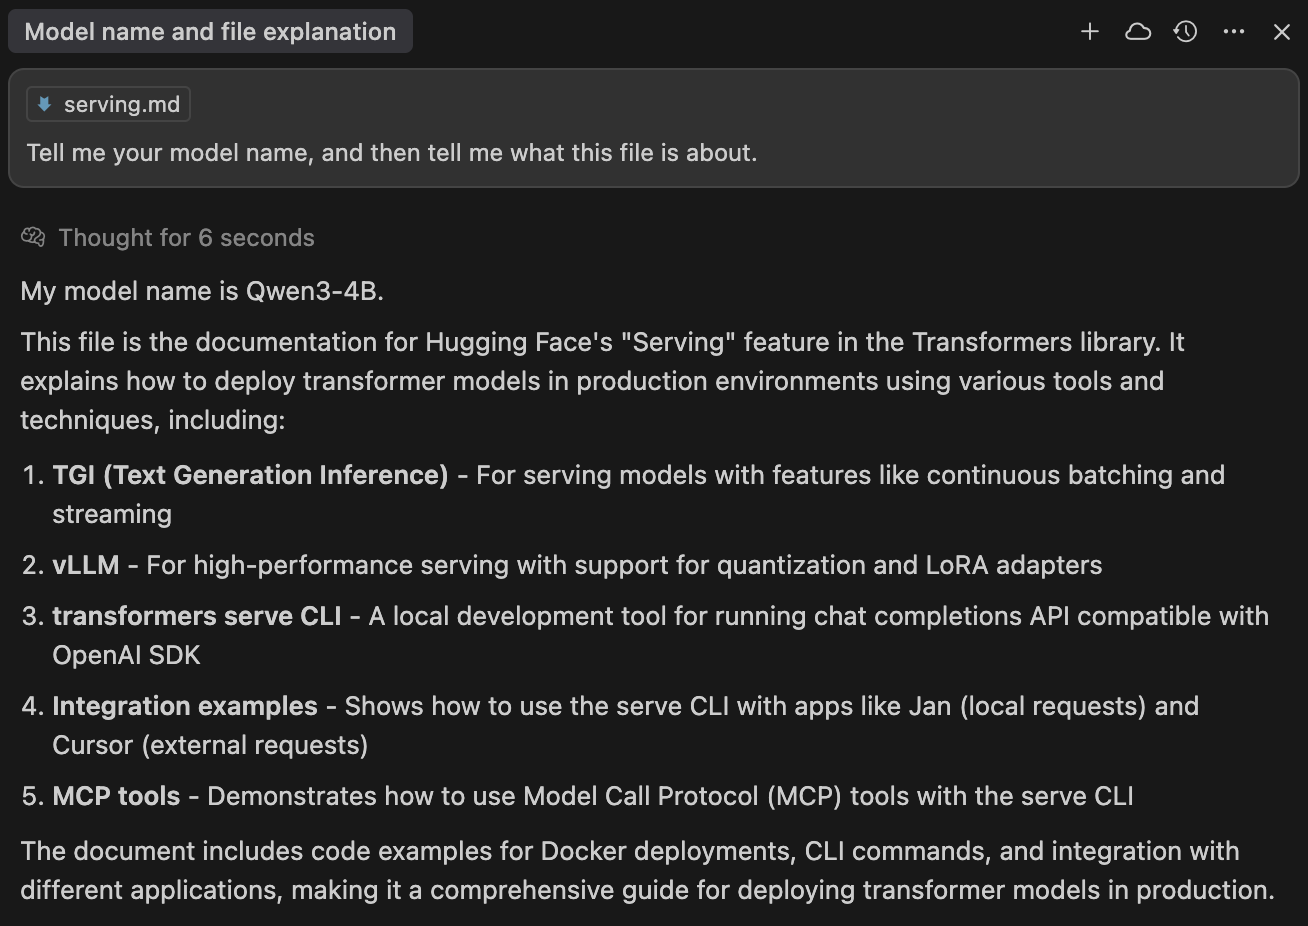The image size is (1308, 926).
Task: Select the "Model name and file explanation" tab
Action: click(x=210, y=32)
